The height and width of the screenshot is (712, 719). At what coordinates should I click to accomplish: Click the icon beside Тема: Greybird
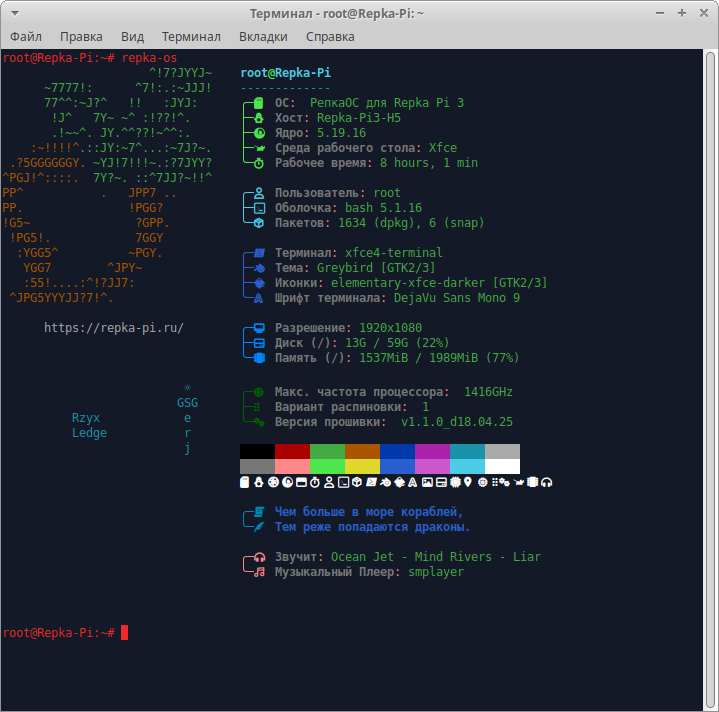[x=260, y=268]
